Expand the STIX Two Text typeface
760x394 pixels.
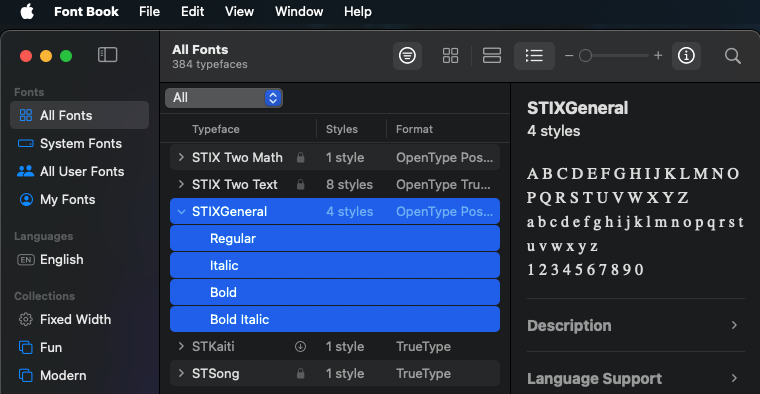(x=181, y=185)
